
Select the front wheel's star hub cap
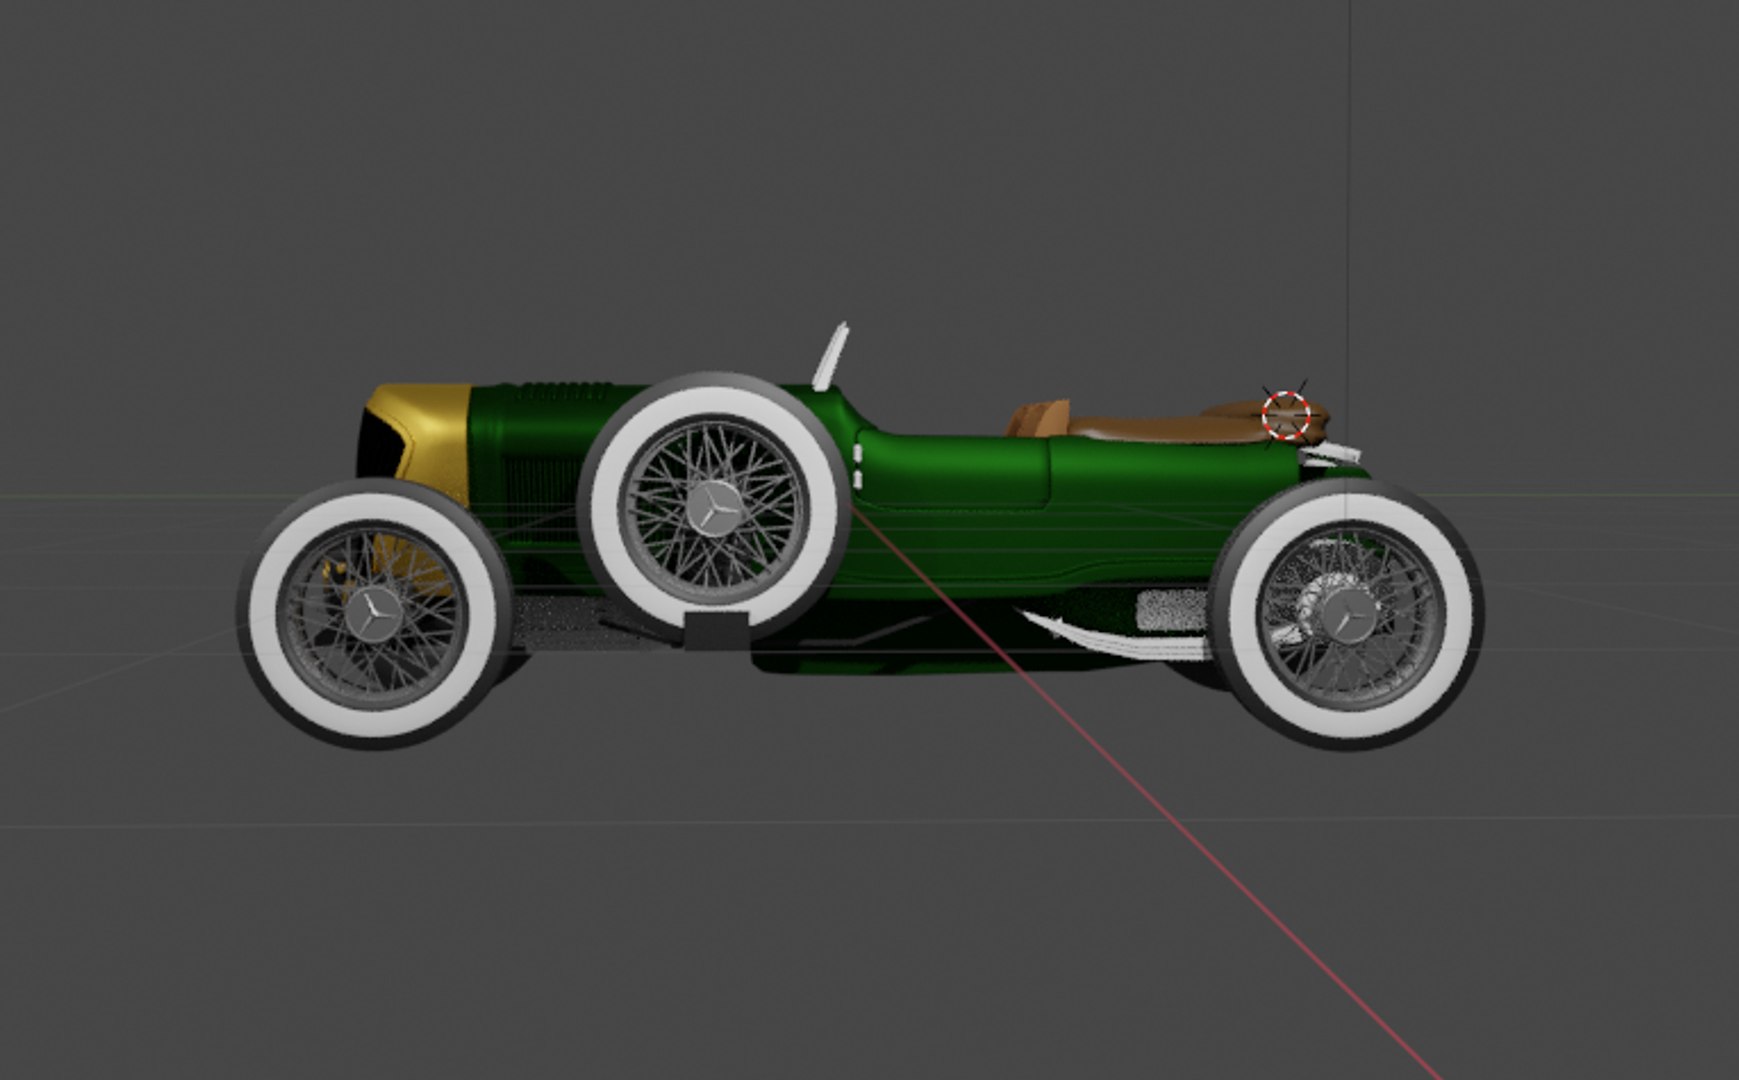pyautogui.click(x=372, y=612)
